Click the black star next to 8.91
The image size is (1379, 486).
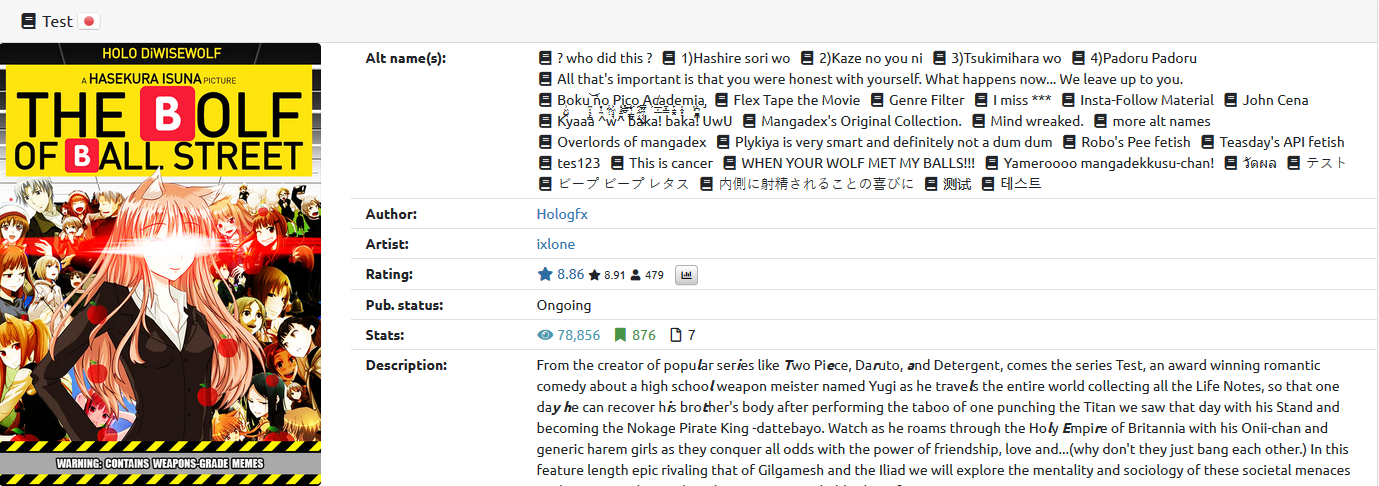click(x=594, y=275)
